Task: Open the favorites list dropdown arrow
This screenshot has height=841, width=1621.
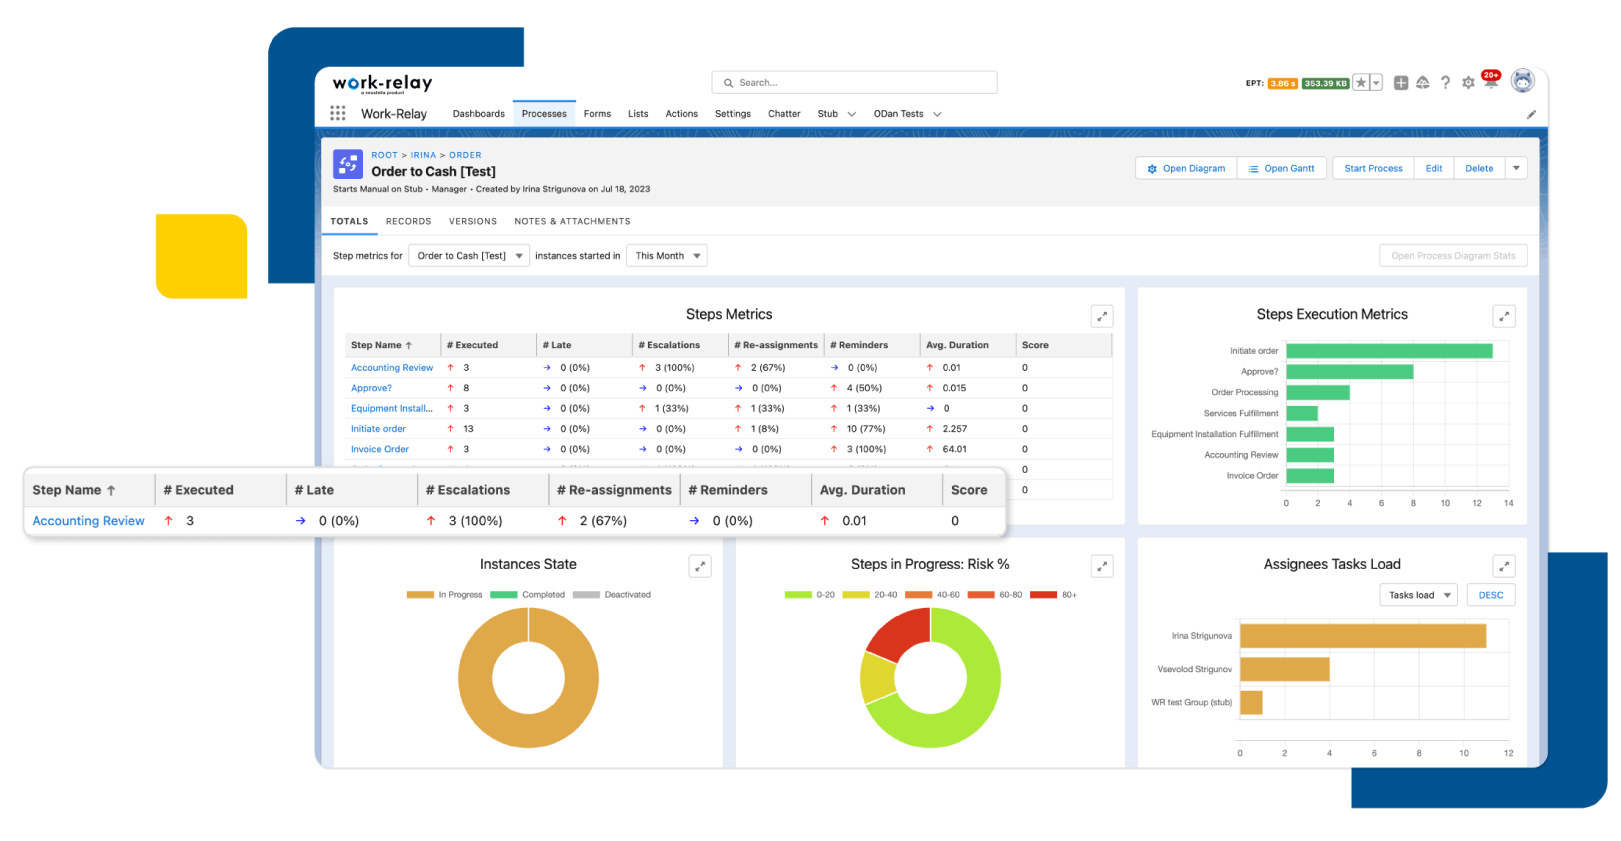Action: [1377, 83]
